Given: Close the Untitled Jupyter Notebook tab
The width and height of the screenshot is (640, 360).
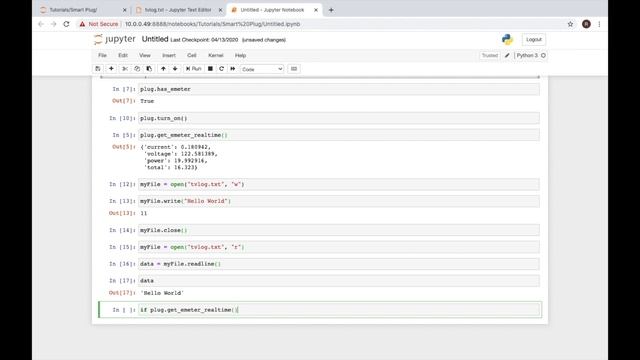Looking at the screenshot, I should [316, 10].
